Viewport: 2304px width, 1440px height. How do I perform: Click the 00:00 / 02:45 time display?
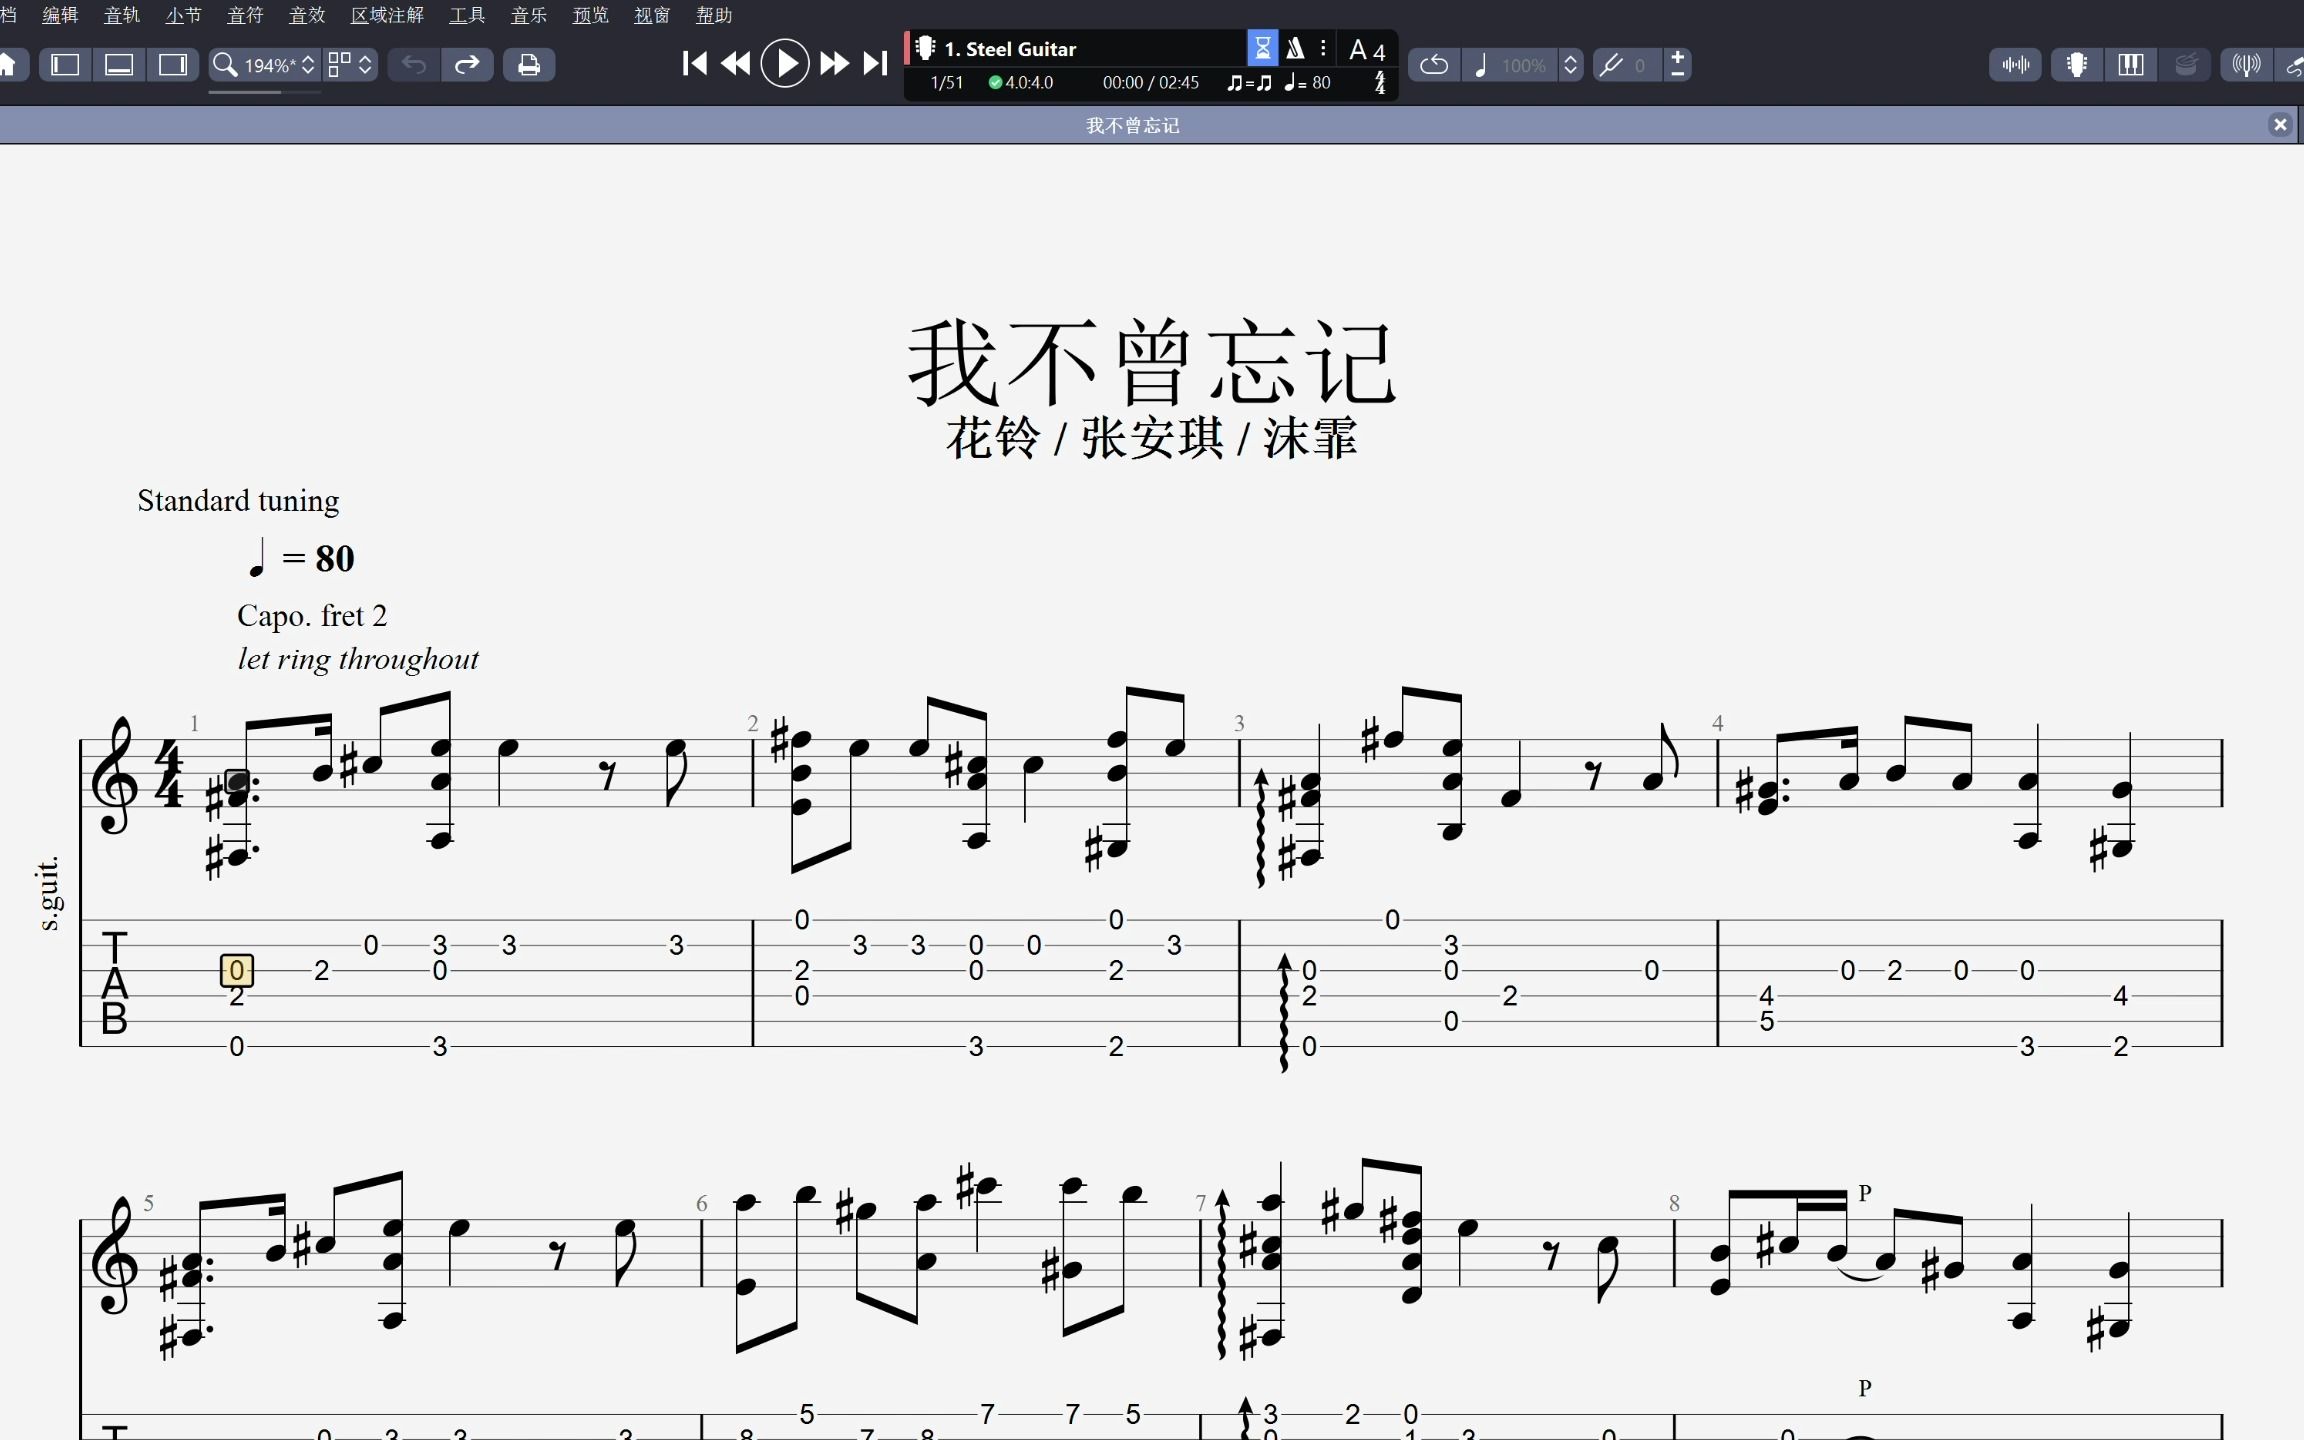[x=1150, y=83]
